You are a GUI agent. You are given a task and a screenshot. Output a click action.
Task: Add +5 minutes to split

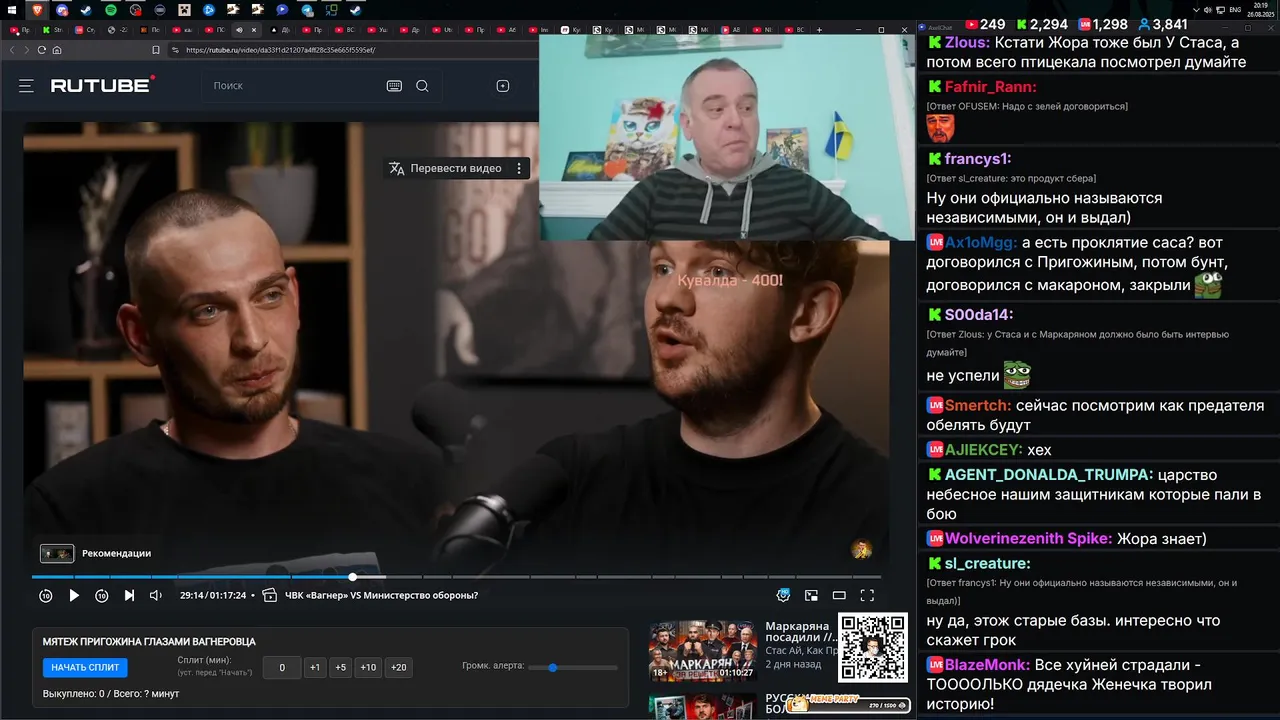pyautogui.click(x=340, y=667)
